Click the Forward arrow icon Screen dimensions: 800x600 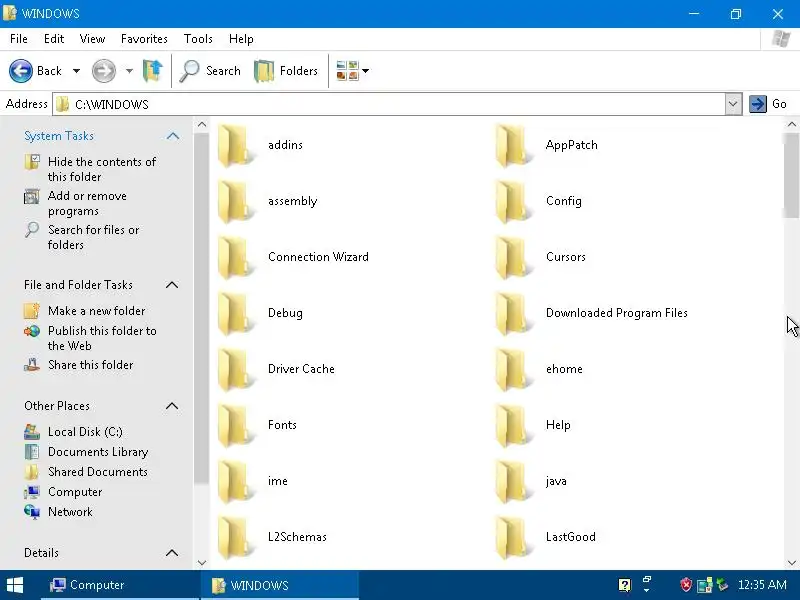click(x=104, y=71)
